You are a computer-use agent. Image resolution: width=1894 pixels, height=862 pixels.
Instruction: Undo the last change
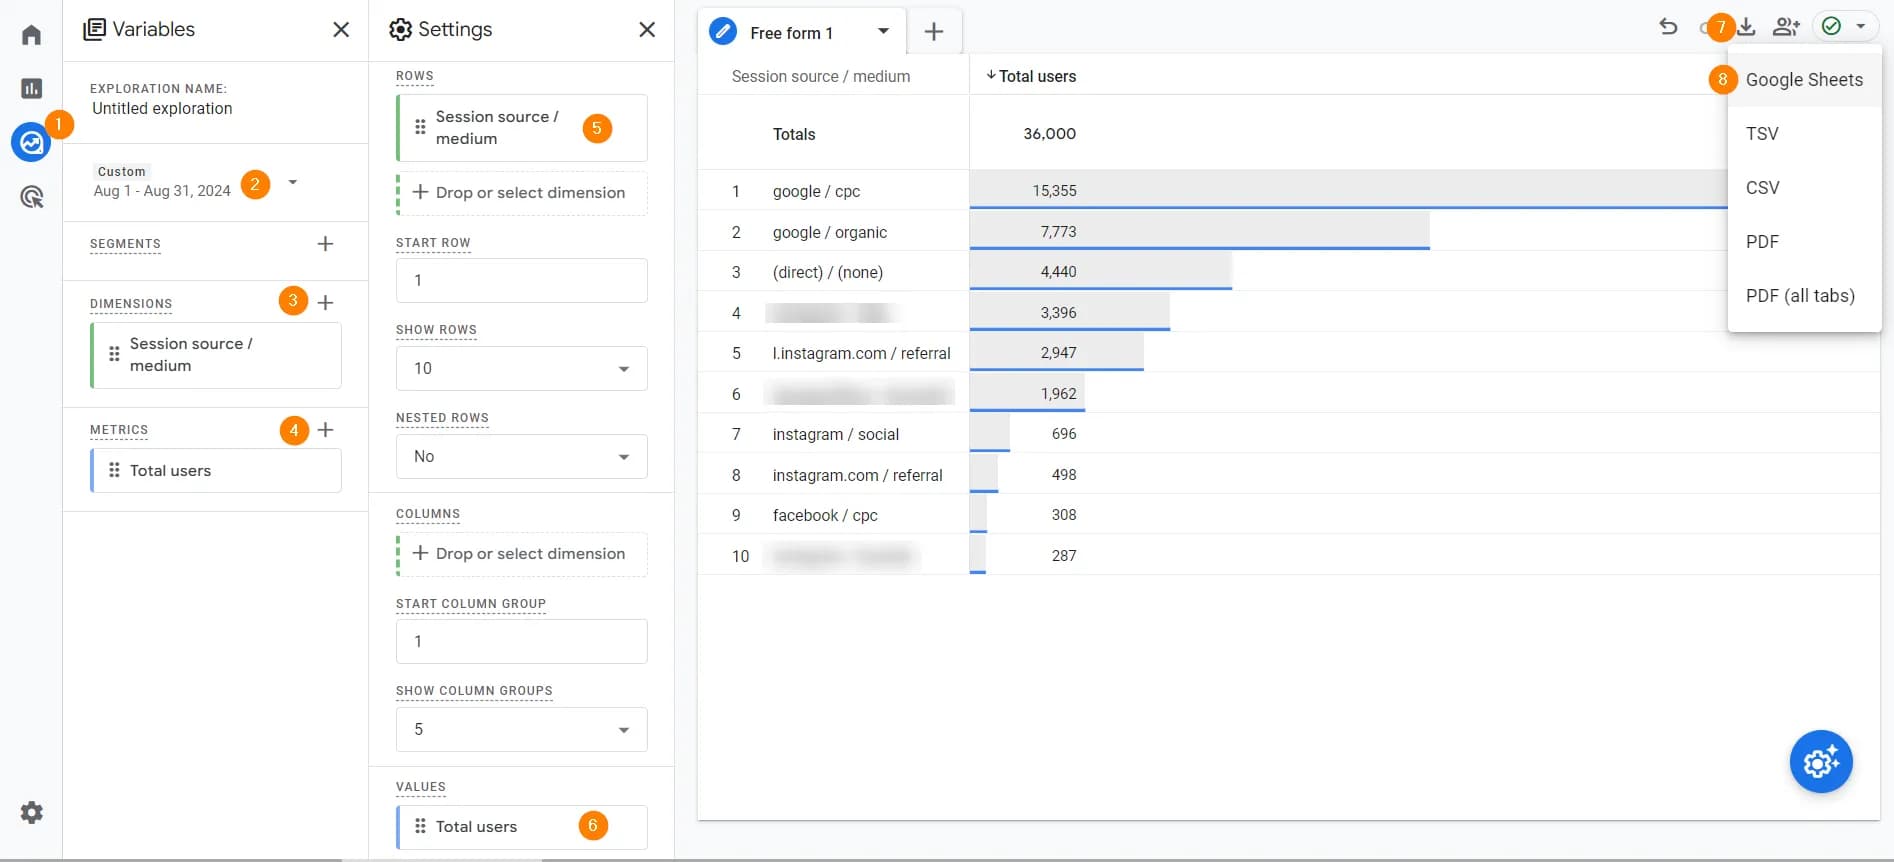(1668, 27)
